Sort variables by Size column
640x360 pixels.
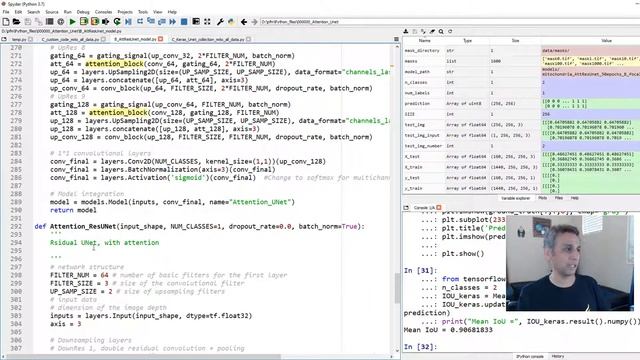click(x=515, y=41)
